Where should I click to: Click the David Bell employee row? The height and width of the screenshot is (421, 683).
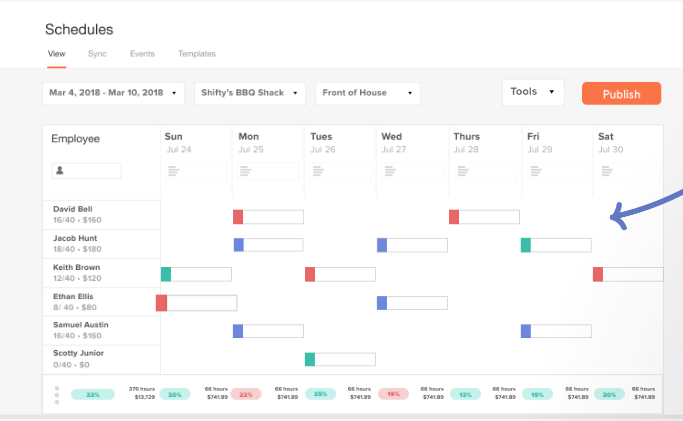(101, 215)
